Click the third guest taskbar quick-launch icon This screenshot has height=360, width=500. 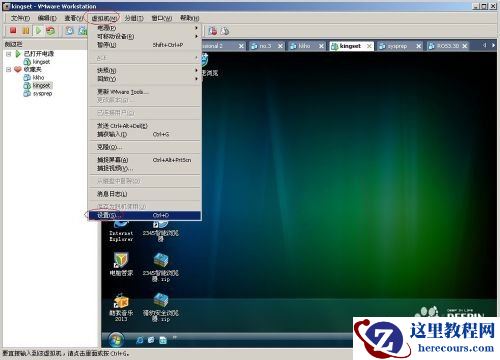coord(163,340)
